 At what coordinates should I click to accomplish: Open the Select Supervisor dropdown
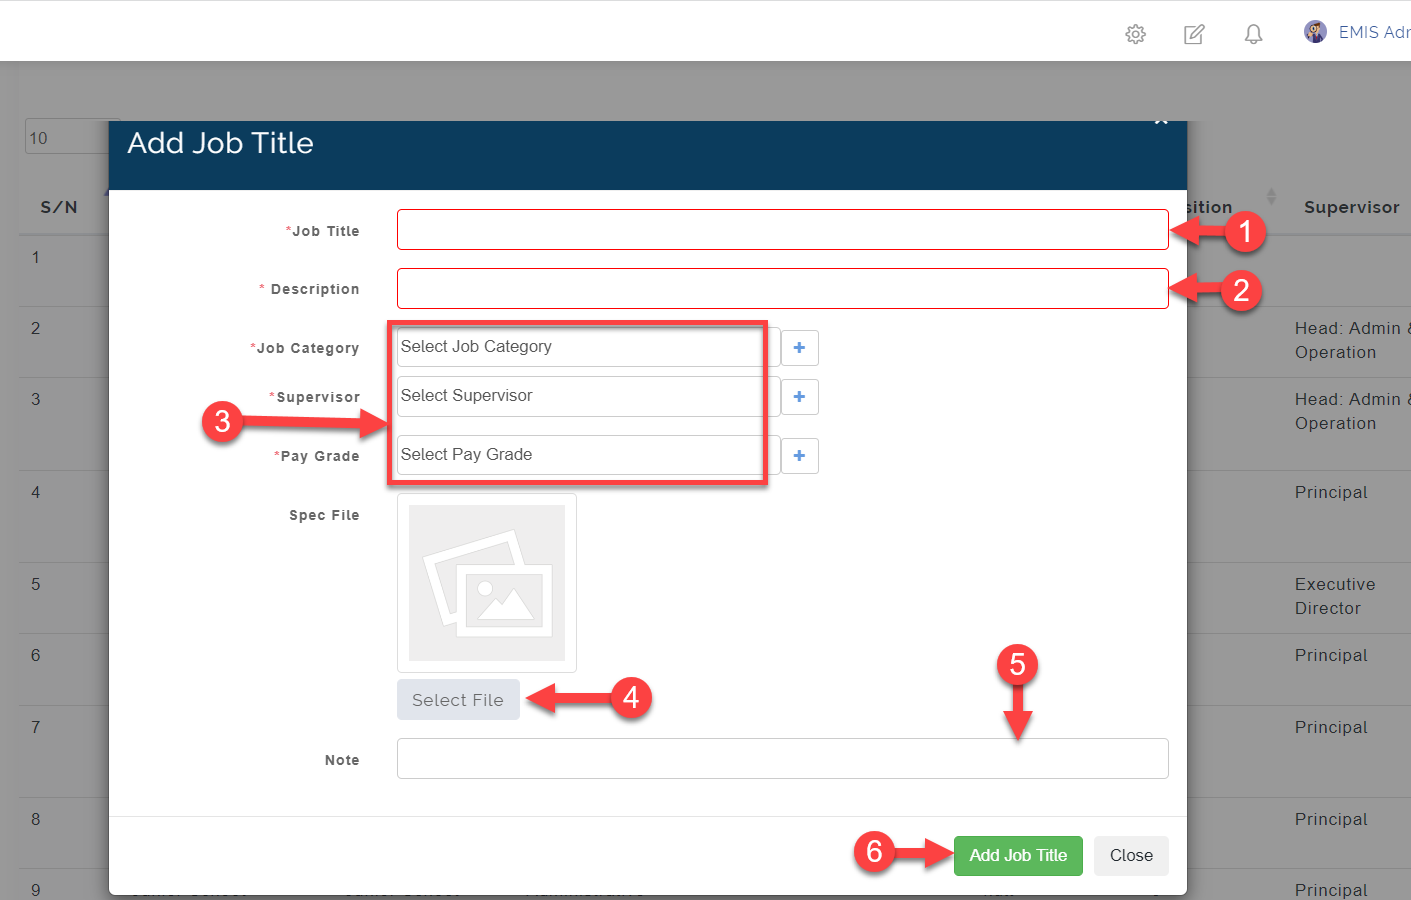tap(588, 396)
